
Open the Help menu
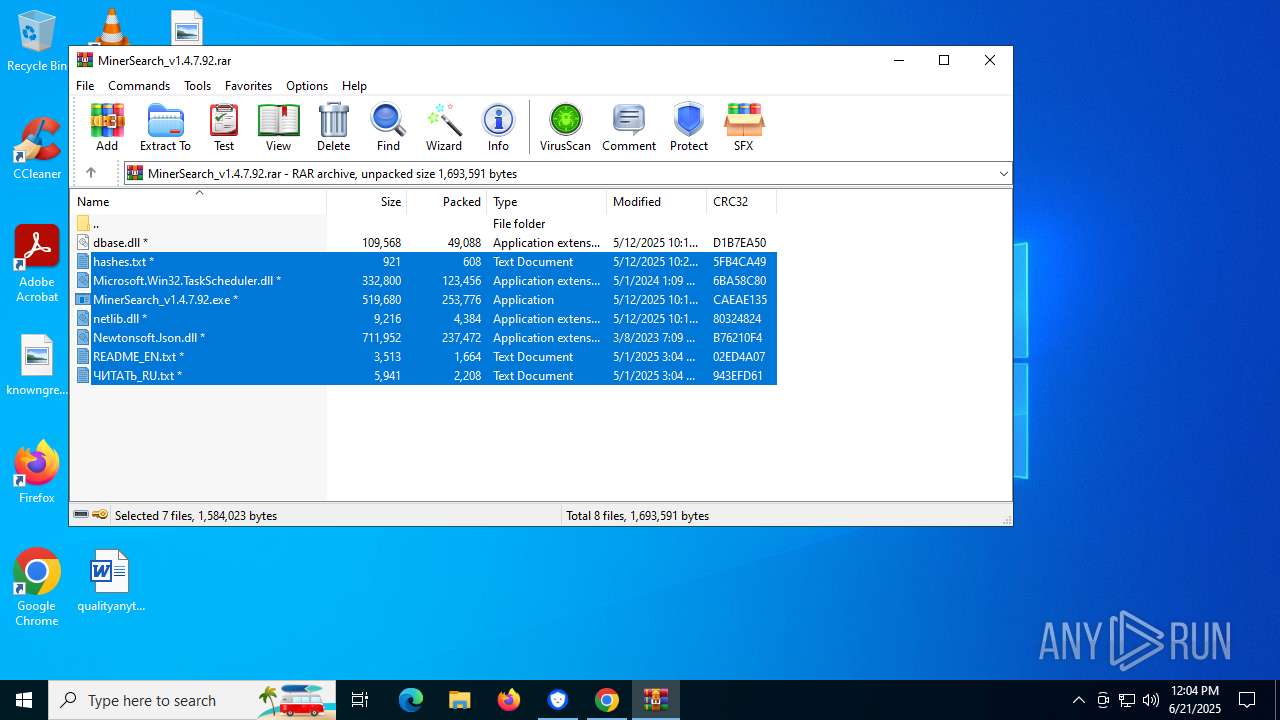354,86
